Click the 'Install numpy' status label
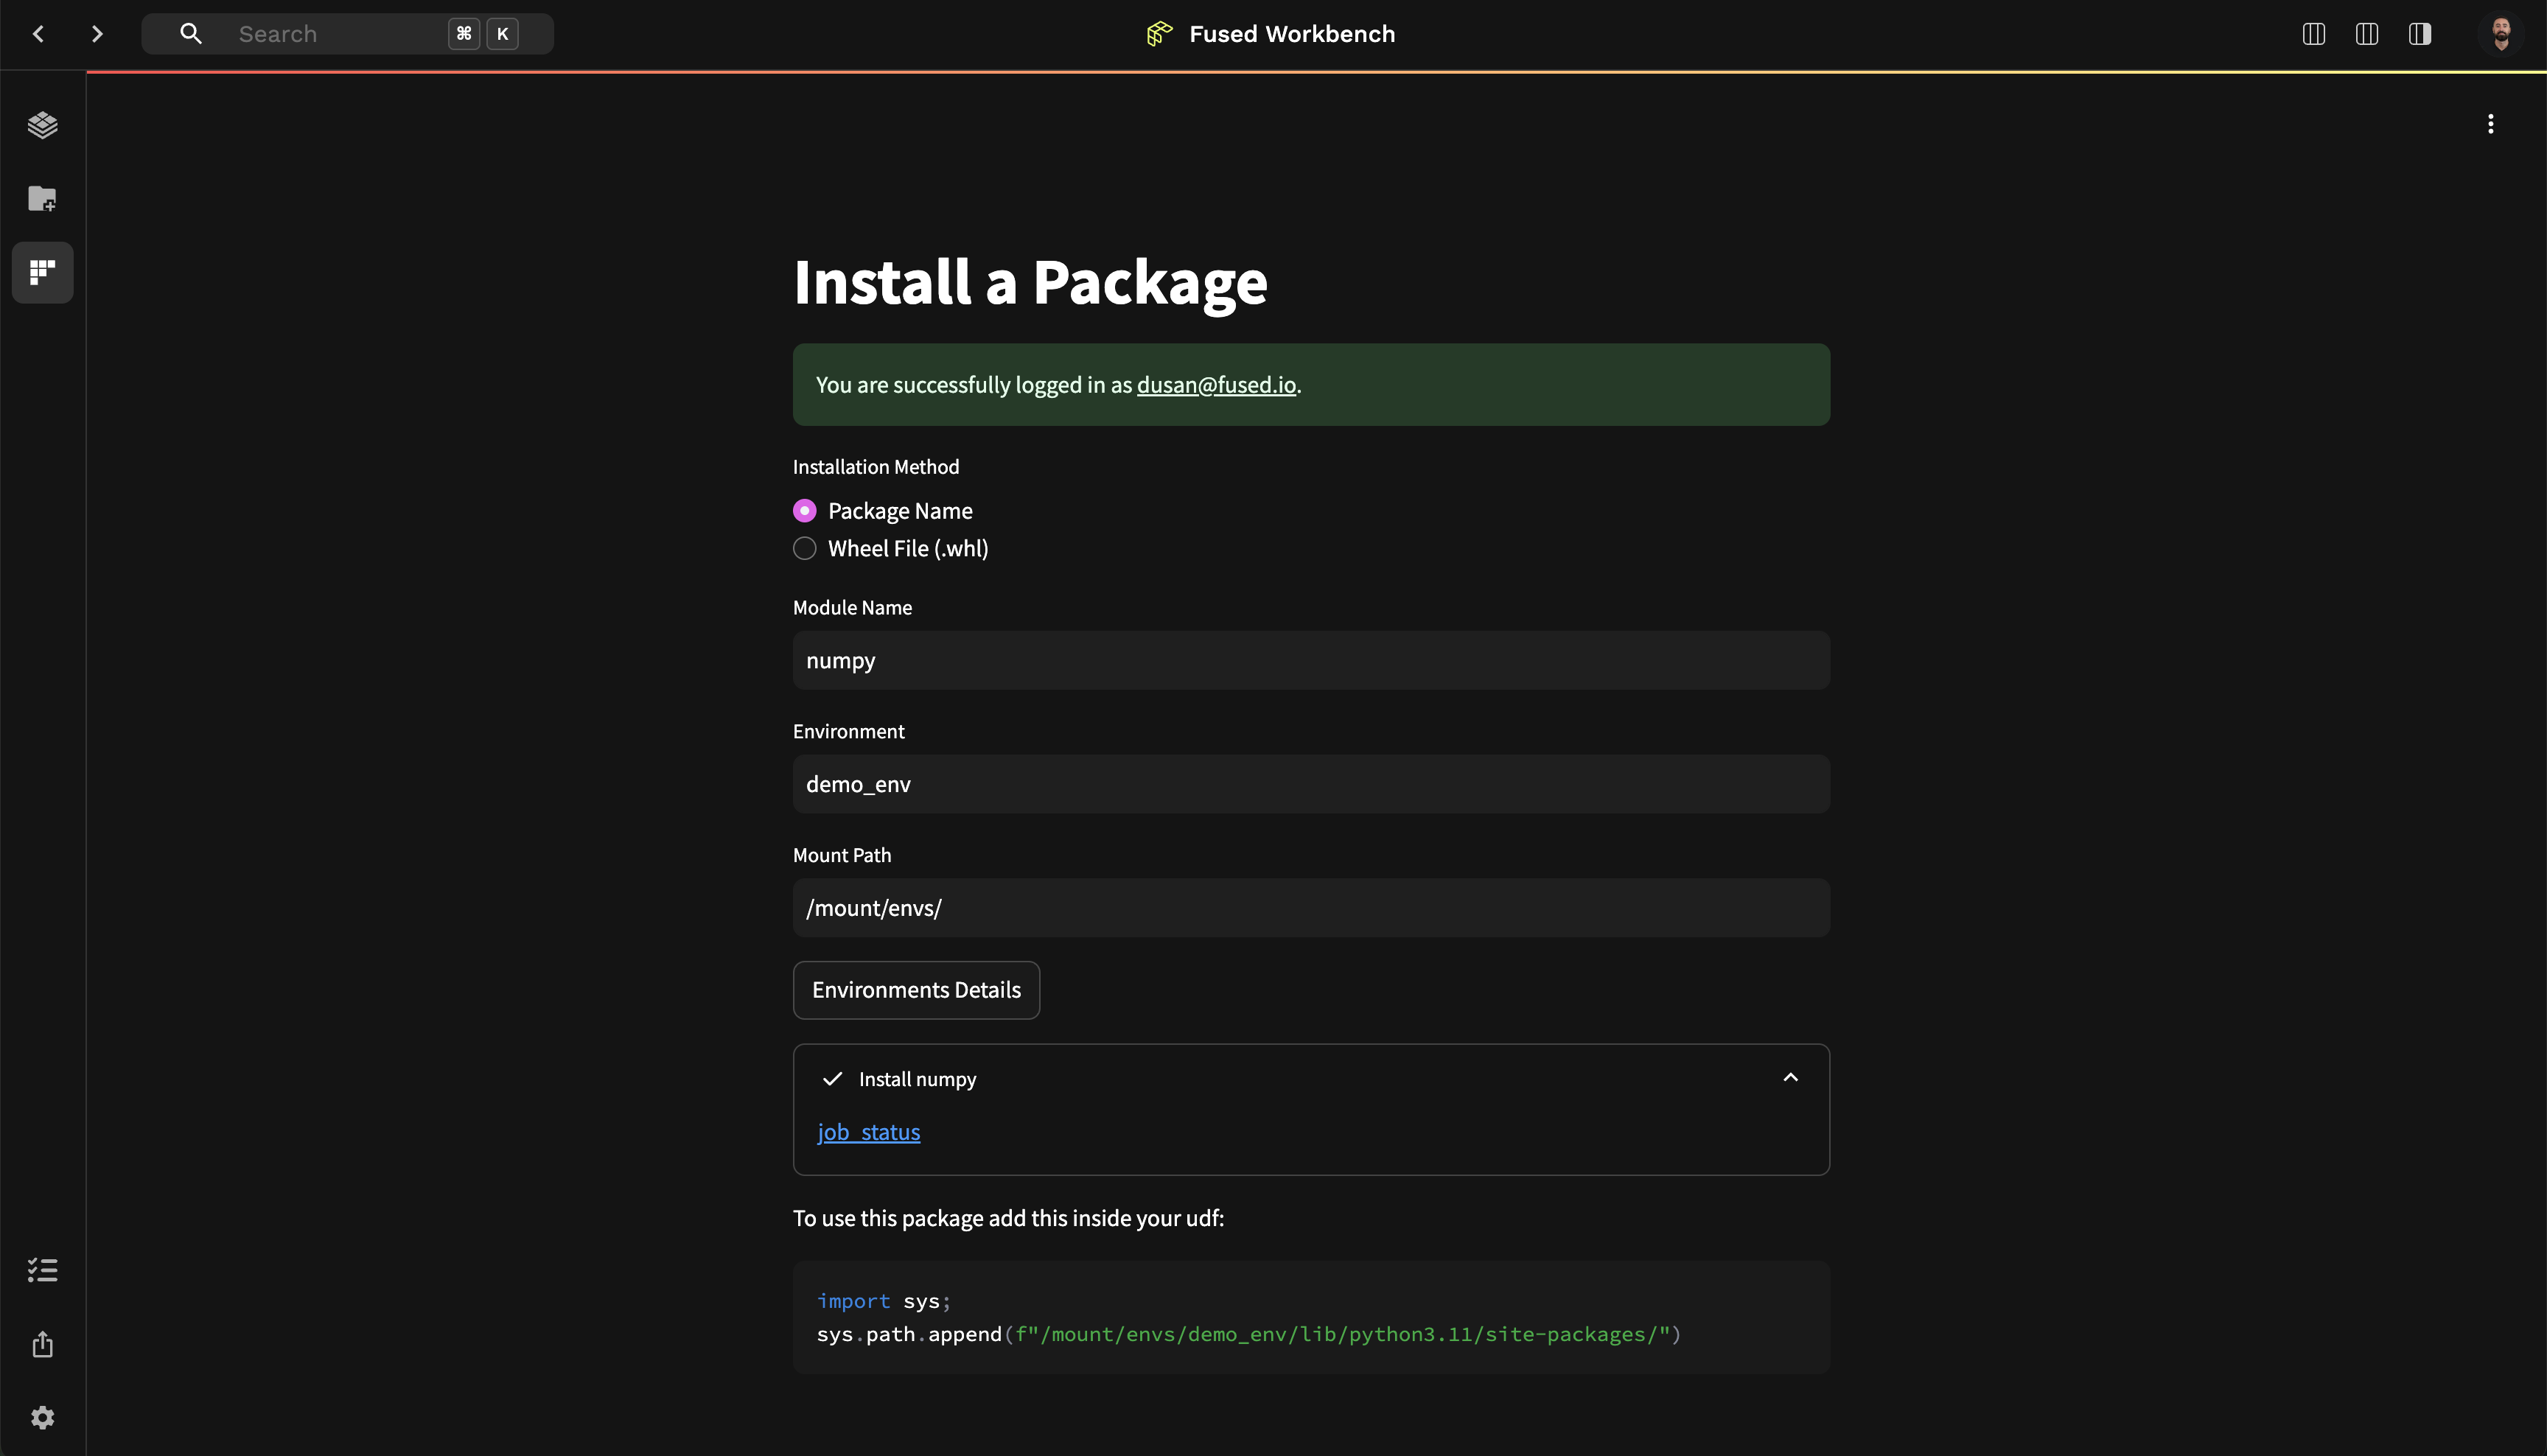 click(x=917, y=1079)
